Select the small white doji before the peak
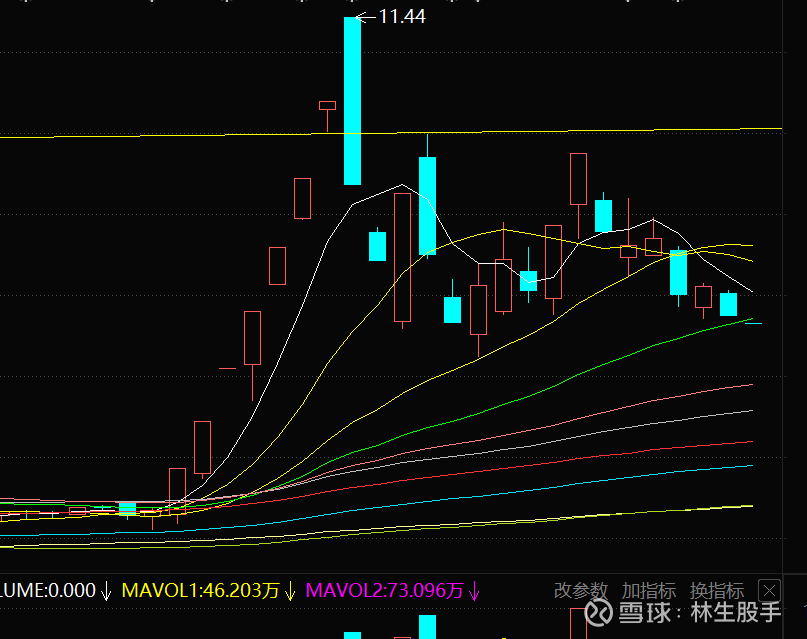This screenshot has width=807, height=639. (x=327, y=105)
